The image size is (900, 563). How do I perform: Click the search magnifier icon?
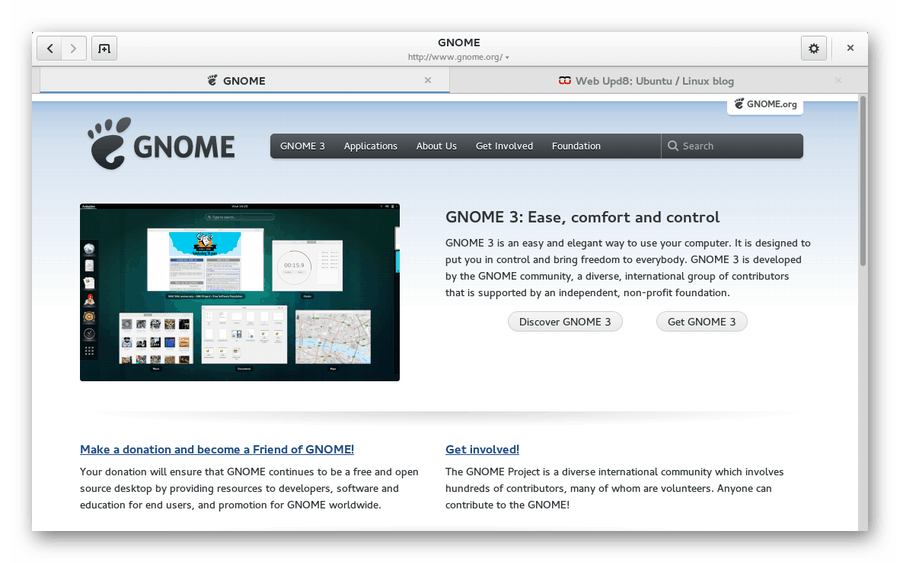(x=673, y=146)
